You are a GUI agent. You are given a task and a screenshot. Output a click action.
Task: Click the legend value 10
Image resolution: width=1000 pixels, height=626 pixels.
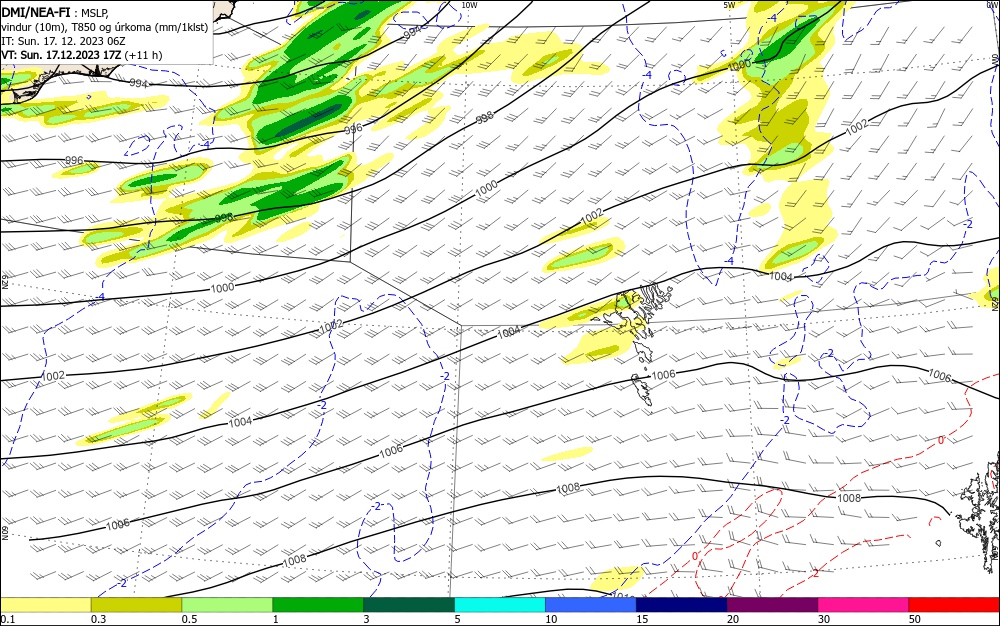pos(551,620)
